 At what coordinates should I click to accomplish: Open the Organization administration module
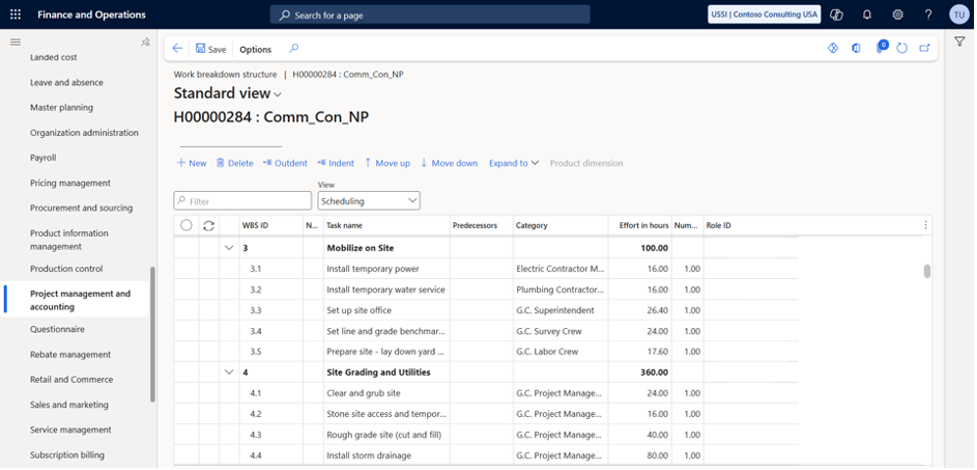pos(84,133)
